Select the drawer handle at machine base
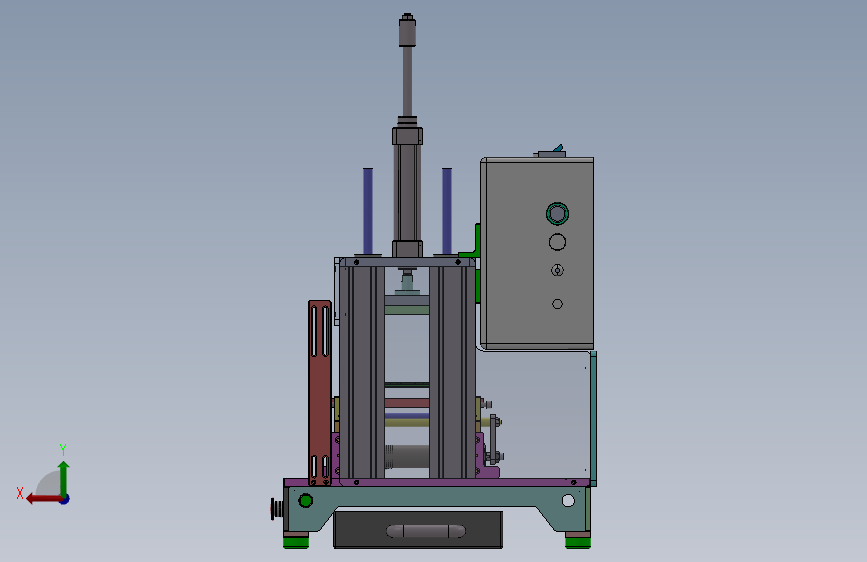The height and width of the screenshot is (562, 867). pos(426,531)
